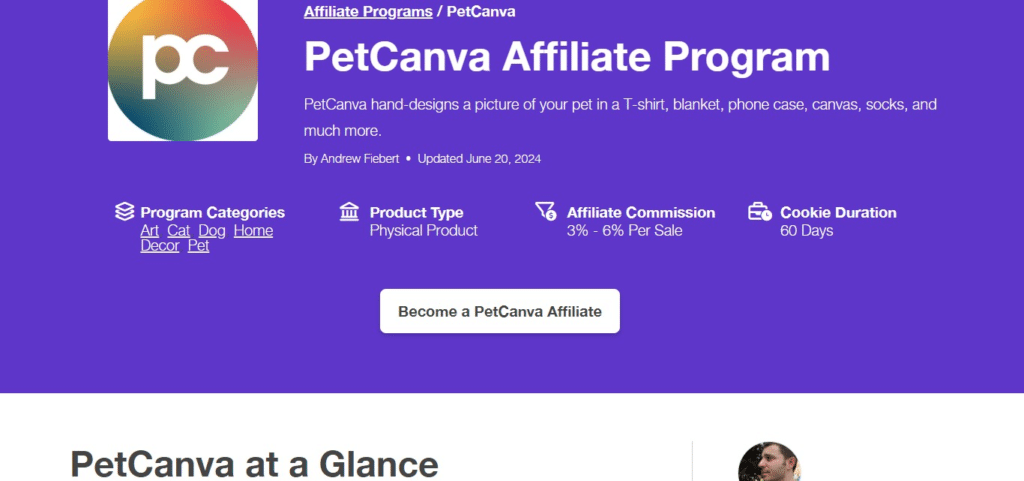Click the Updated June 20, 2024 date
The width and height of the screenshot is (1024, 481).
coord(479,159)
